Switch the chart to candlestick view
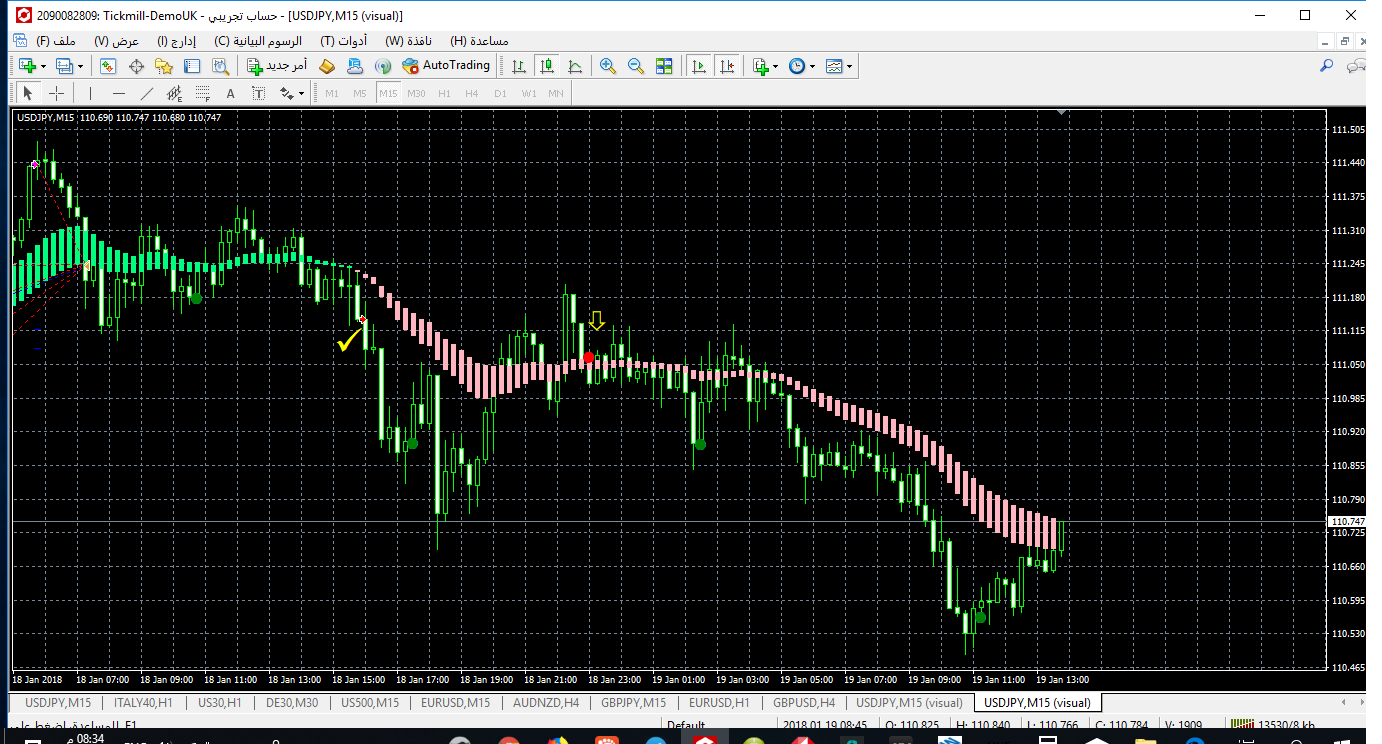 pos(546,66)
